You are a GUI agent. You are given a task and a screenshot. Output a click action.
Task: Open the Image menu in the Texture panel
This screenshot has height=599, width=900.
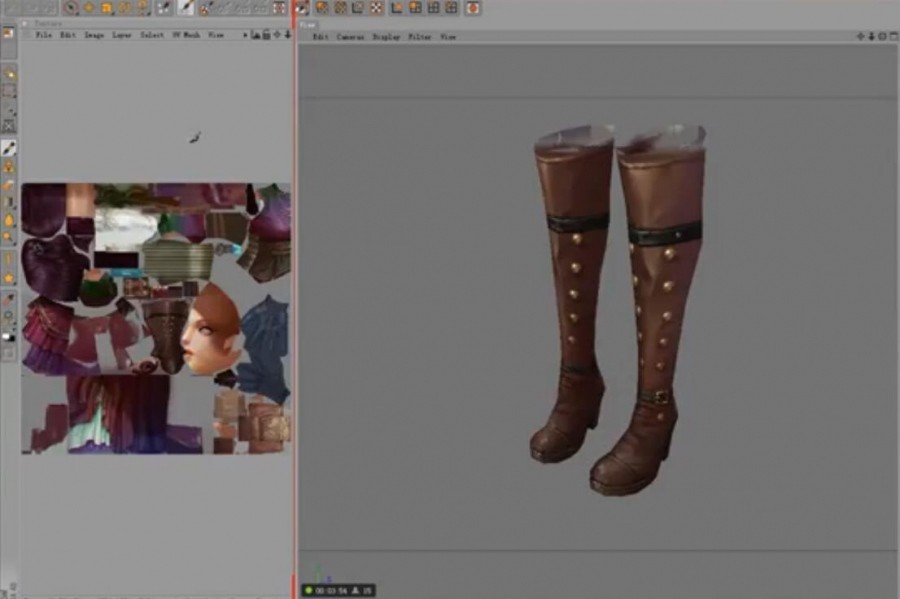94,35
